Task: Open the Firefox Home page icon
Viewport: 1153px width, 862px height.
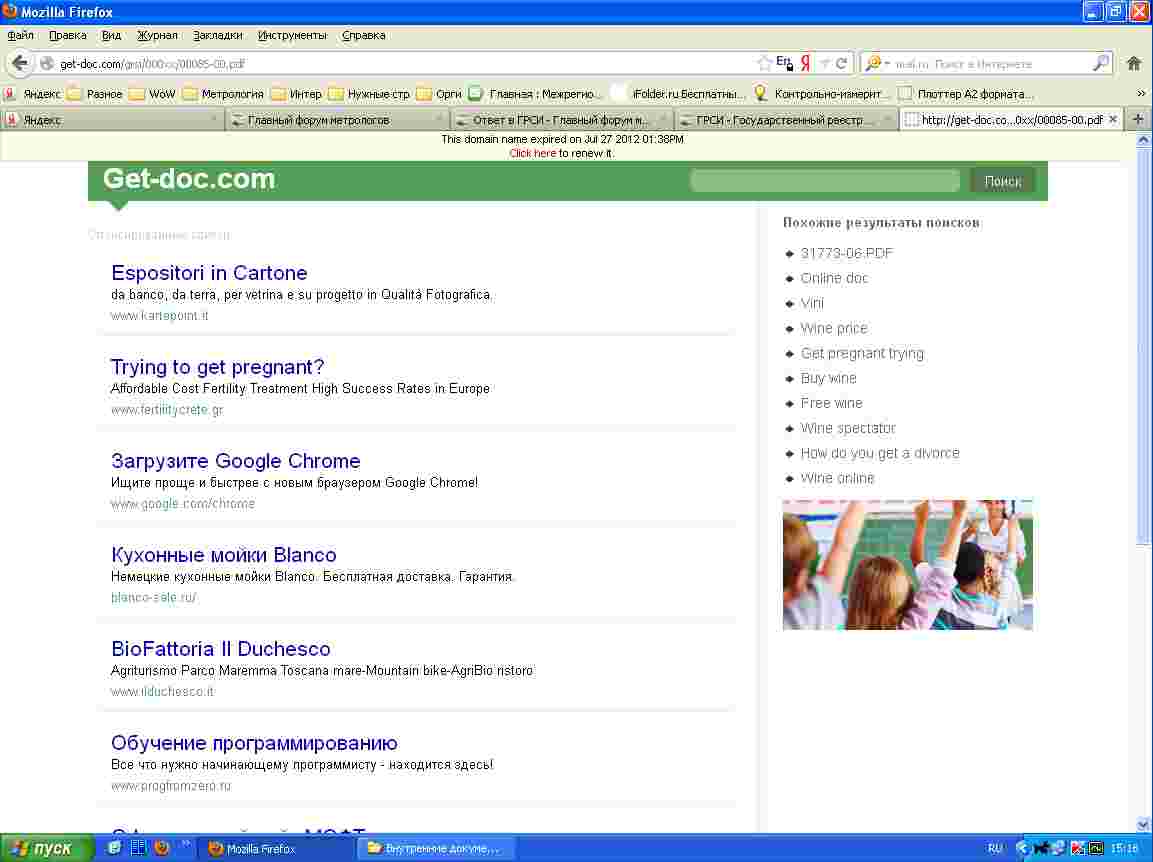Action: point(1133,63)
